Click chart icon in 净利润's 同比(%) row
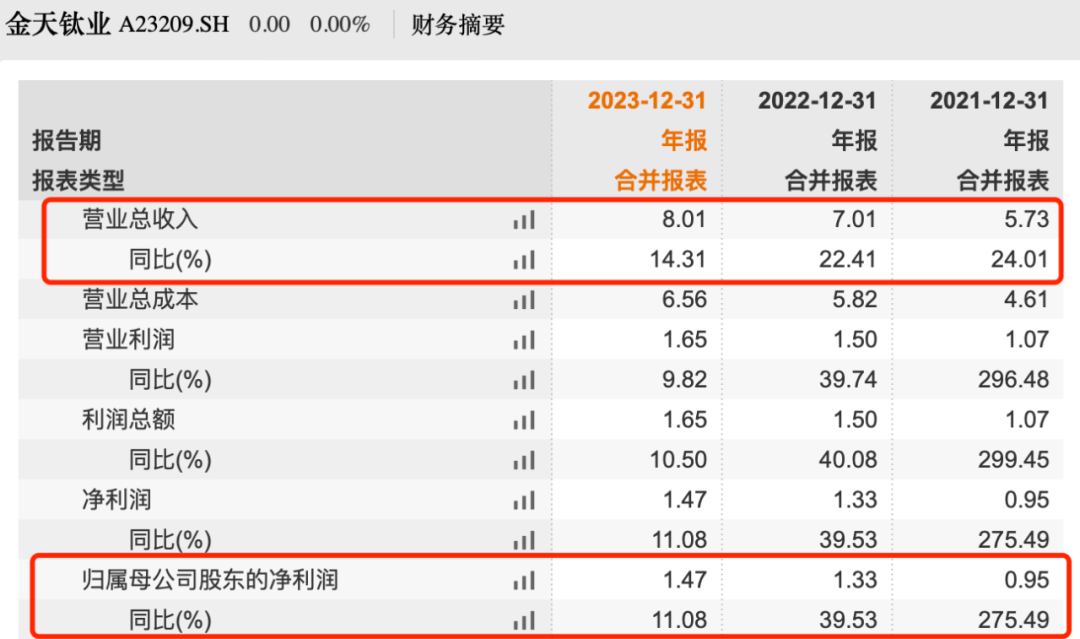 pyautogui.click(x=524, y=541)
